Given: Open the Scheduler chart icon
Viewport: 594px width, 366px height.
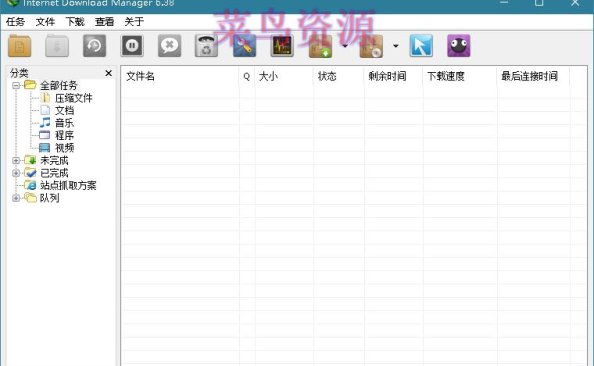Looking at the screenshot, I should pyautogui.click(x=282, y=46).
